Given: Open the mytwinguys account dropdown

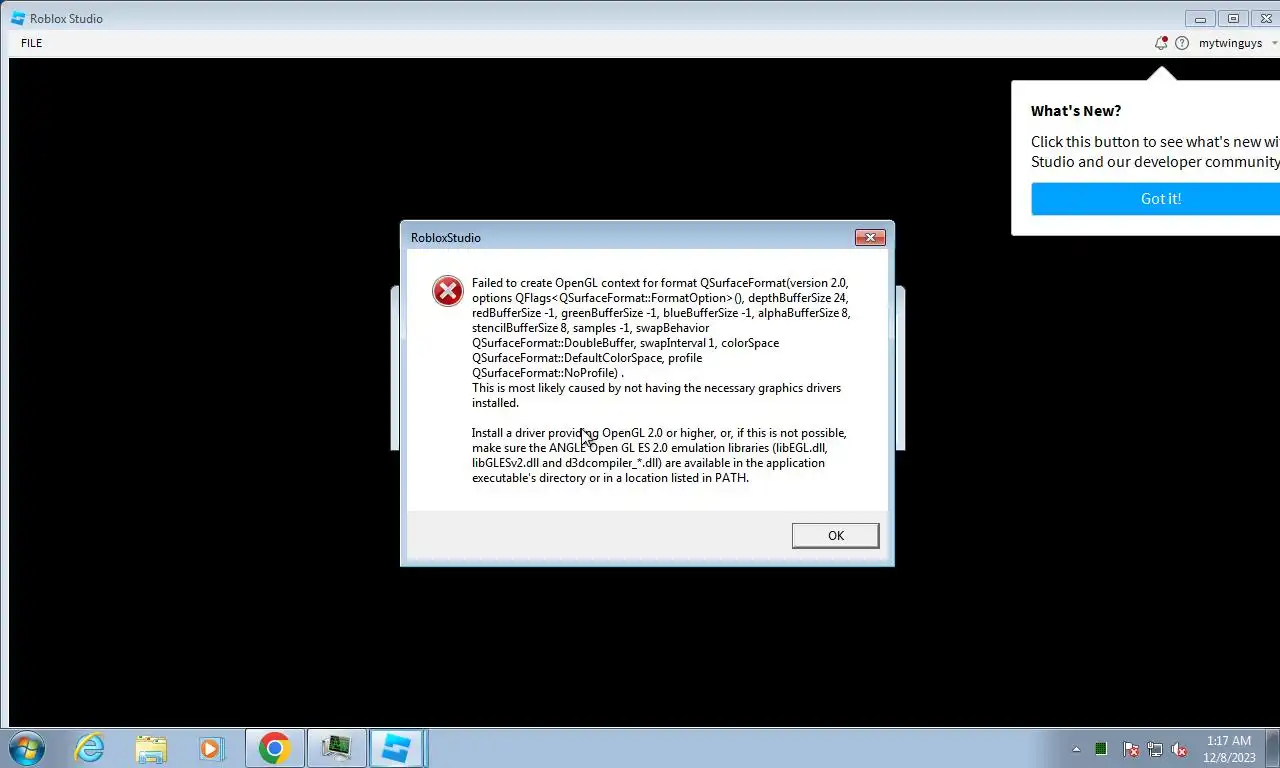Looking at the screenshot, I should [x=1238, y=43].
